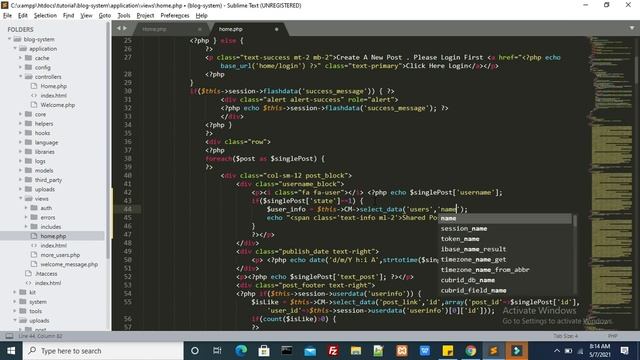Collapse the controllers folder
This screenshot has height=360, width=640.
click(20, 77)
